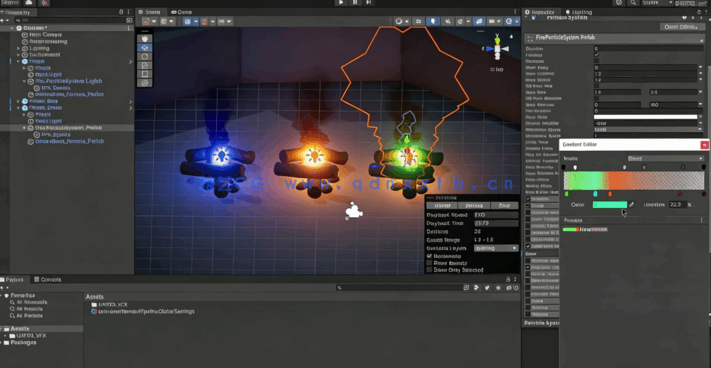Viewport: 711px width, 368px height.
Task: Click the Hierarchy search field
Action: pyautogui.click(x=70, y=20)
